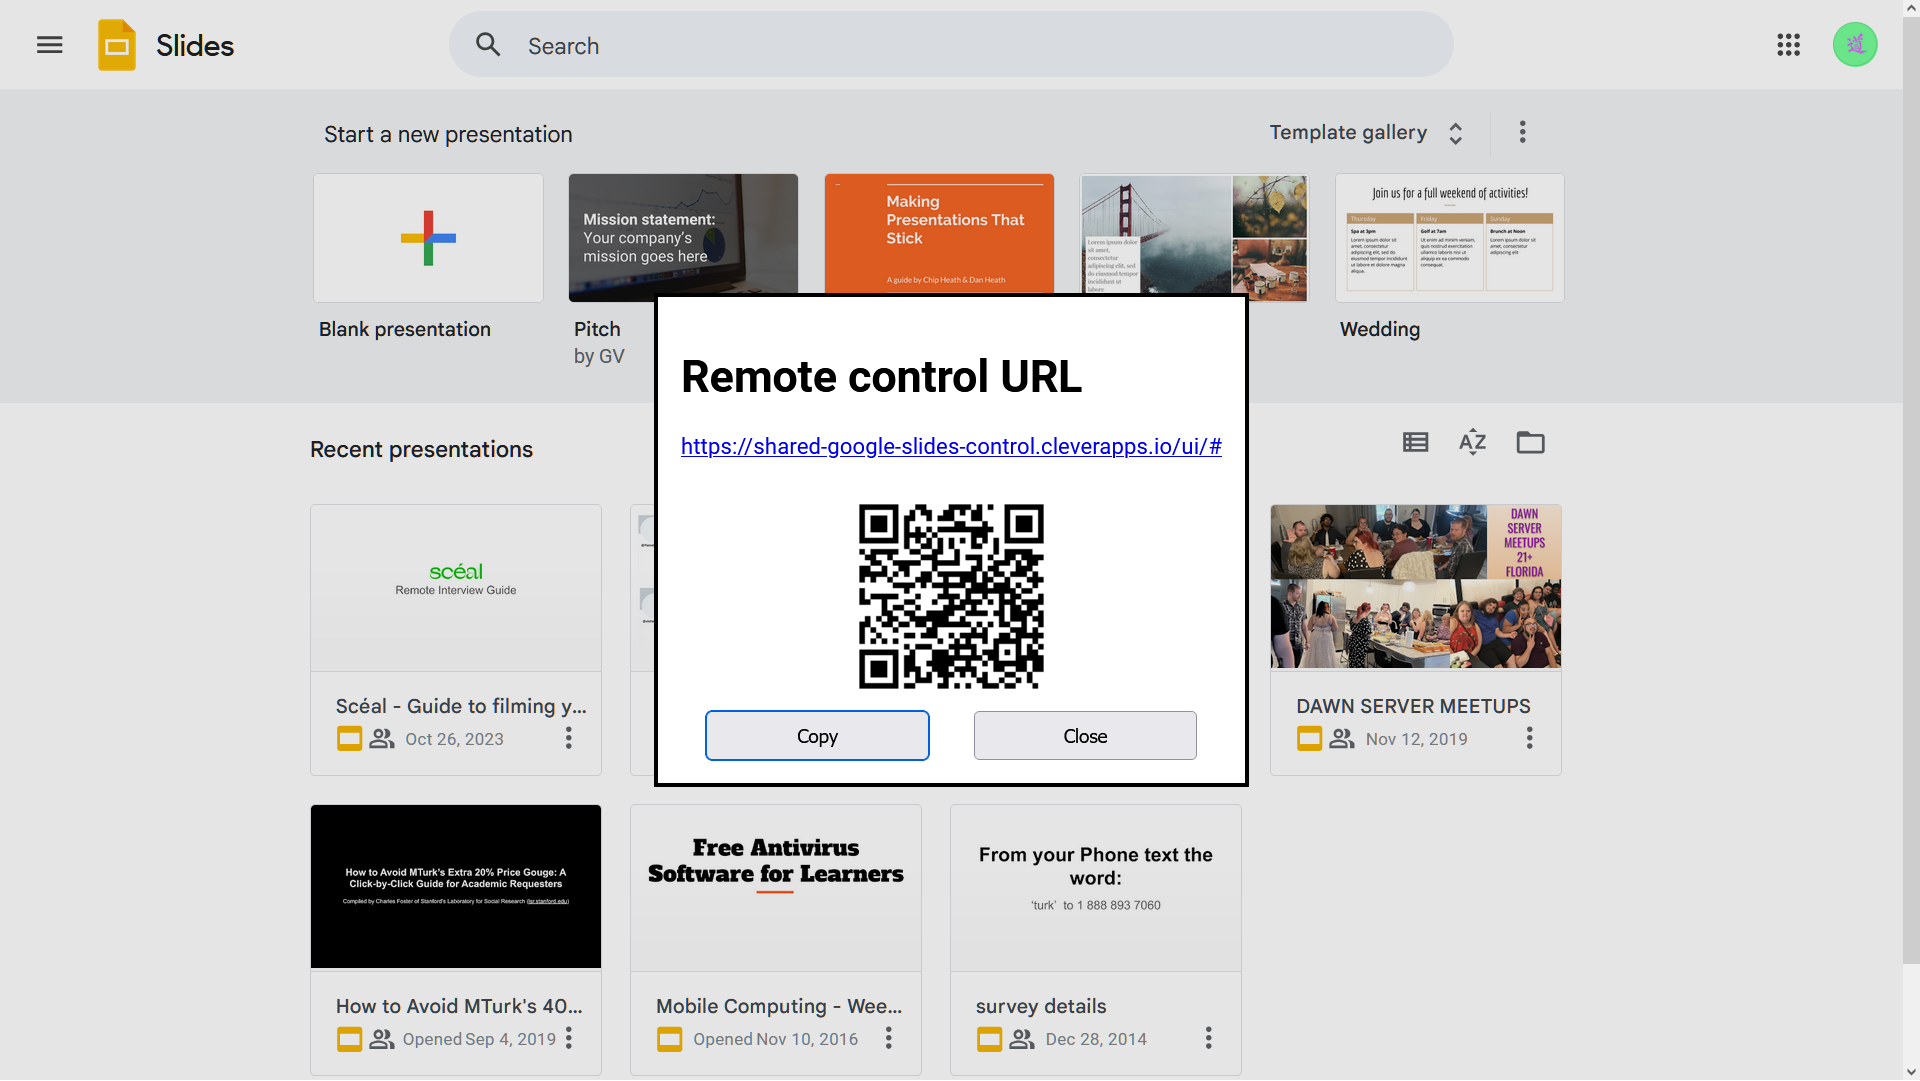
Task: Open options menu for Mobile Computing presentation
Action: pyautogui.click(x=888, y=1038)
